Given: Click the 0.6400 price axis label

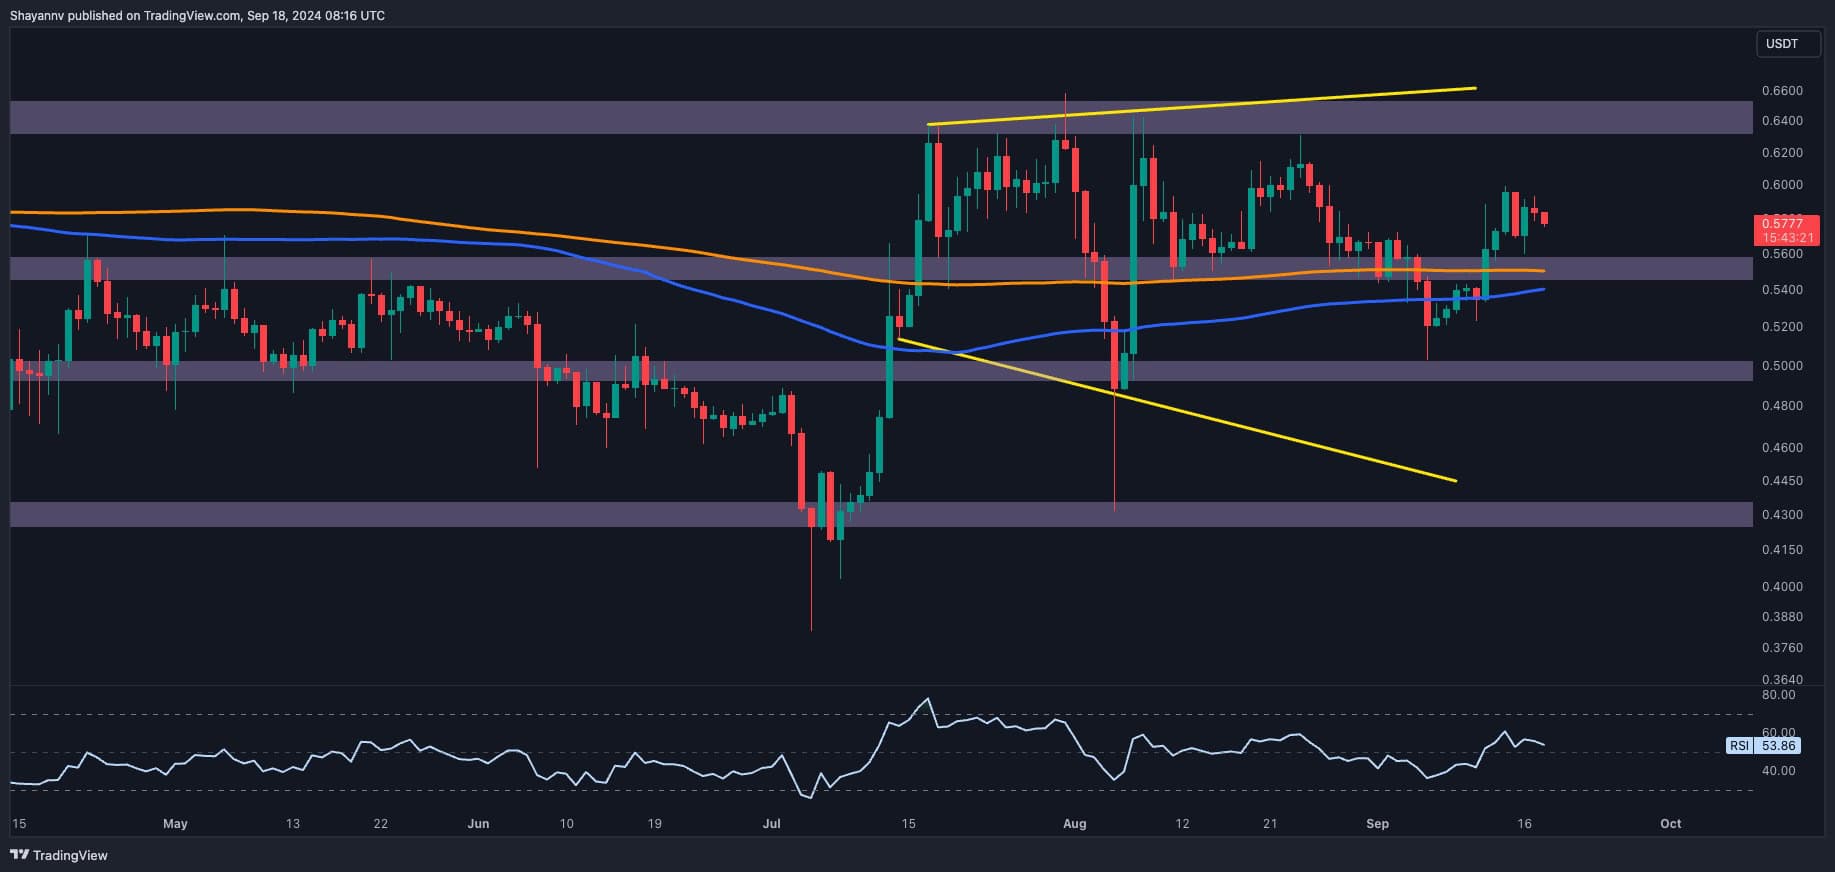Looking at the screenshot, I should (x=1782, y=121).
